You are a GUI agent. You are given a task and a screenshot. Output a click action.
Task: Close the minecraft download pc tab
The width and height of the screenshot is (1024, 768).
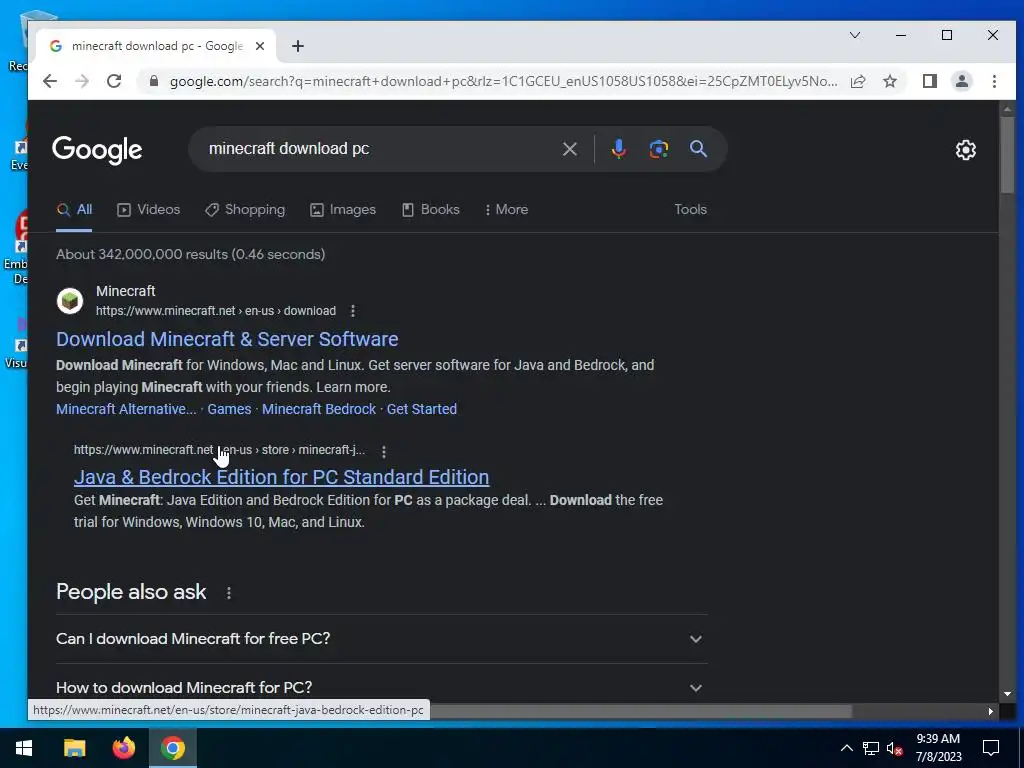point(260,46)
